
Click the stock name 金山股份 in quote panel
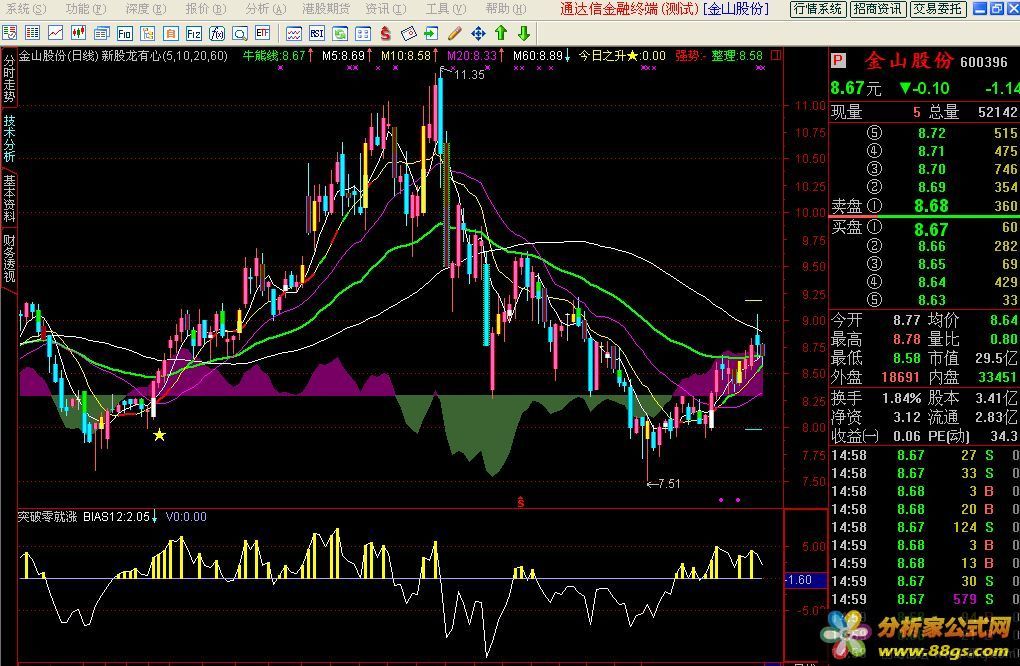click(x=908, y=62)
